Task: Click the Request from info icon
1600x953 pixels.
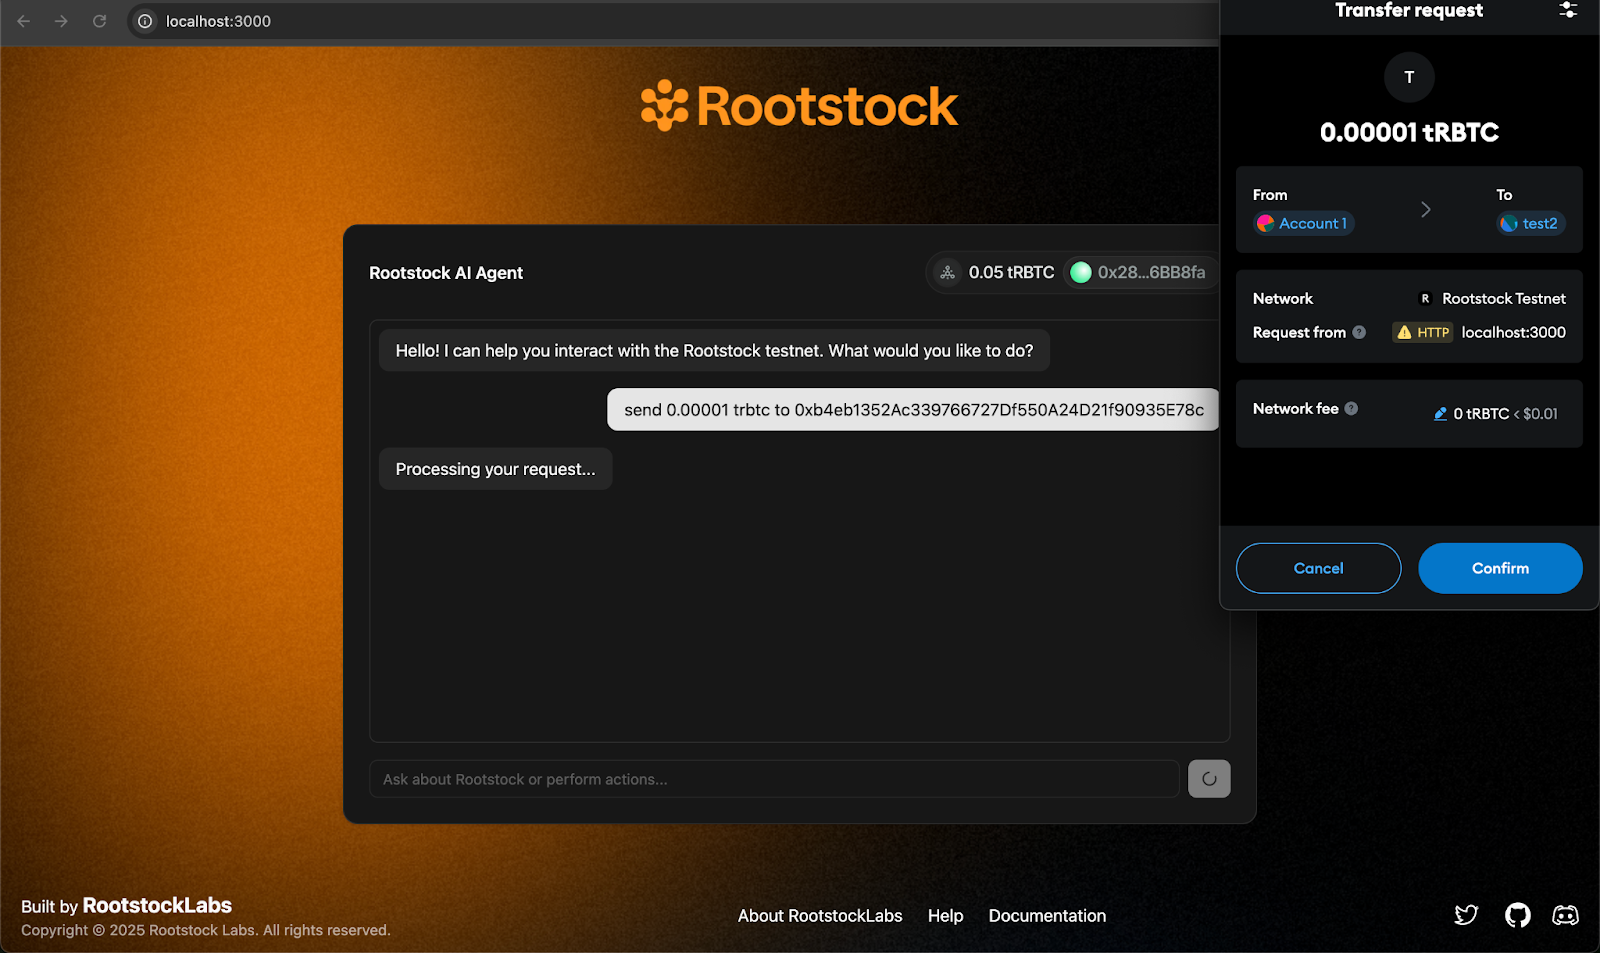Action: [x=1359, y=332]
